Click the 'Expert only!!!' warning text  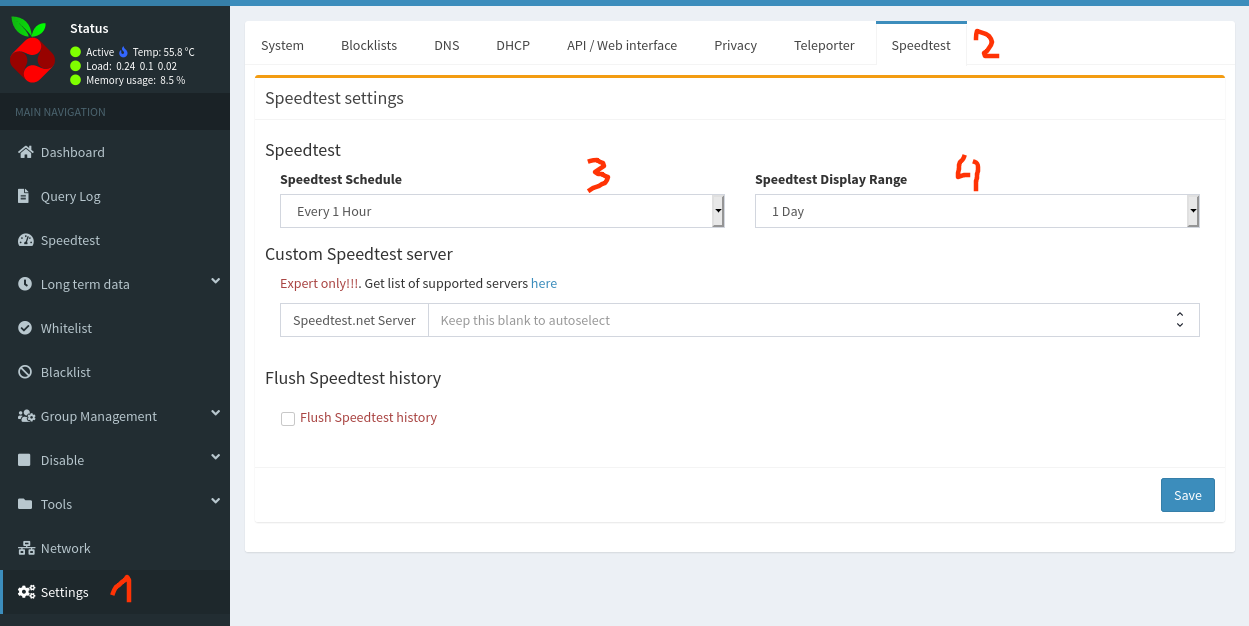[x=320, y=283]
